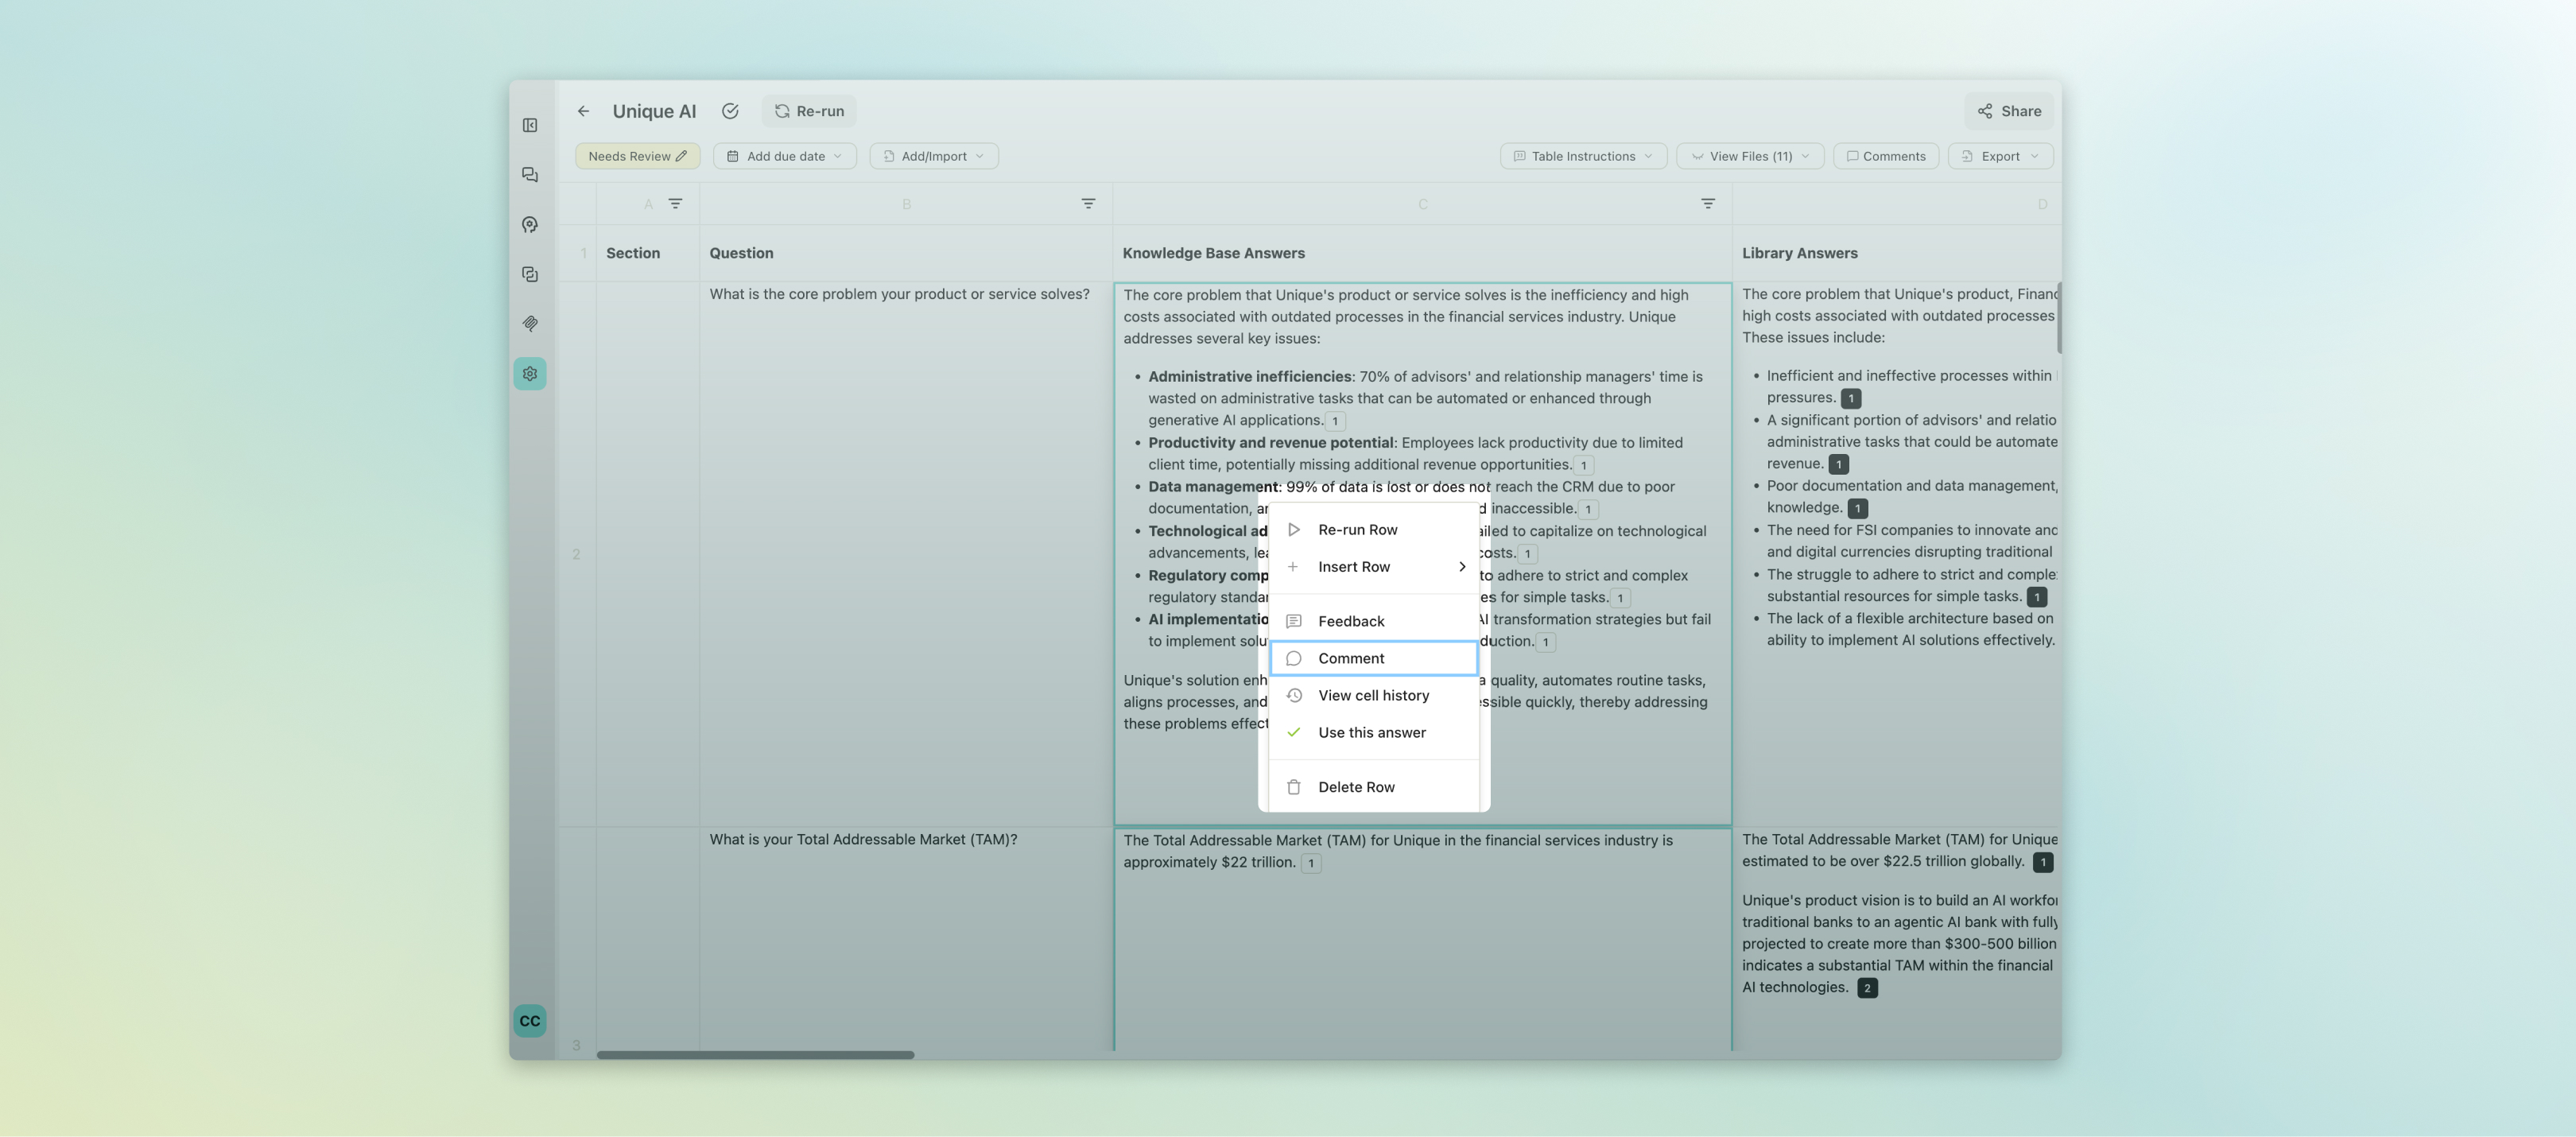The height and width of the screenshot is (1137, 2576).
Task: Select the 'Question' header cell
Action: click(905, 253)
